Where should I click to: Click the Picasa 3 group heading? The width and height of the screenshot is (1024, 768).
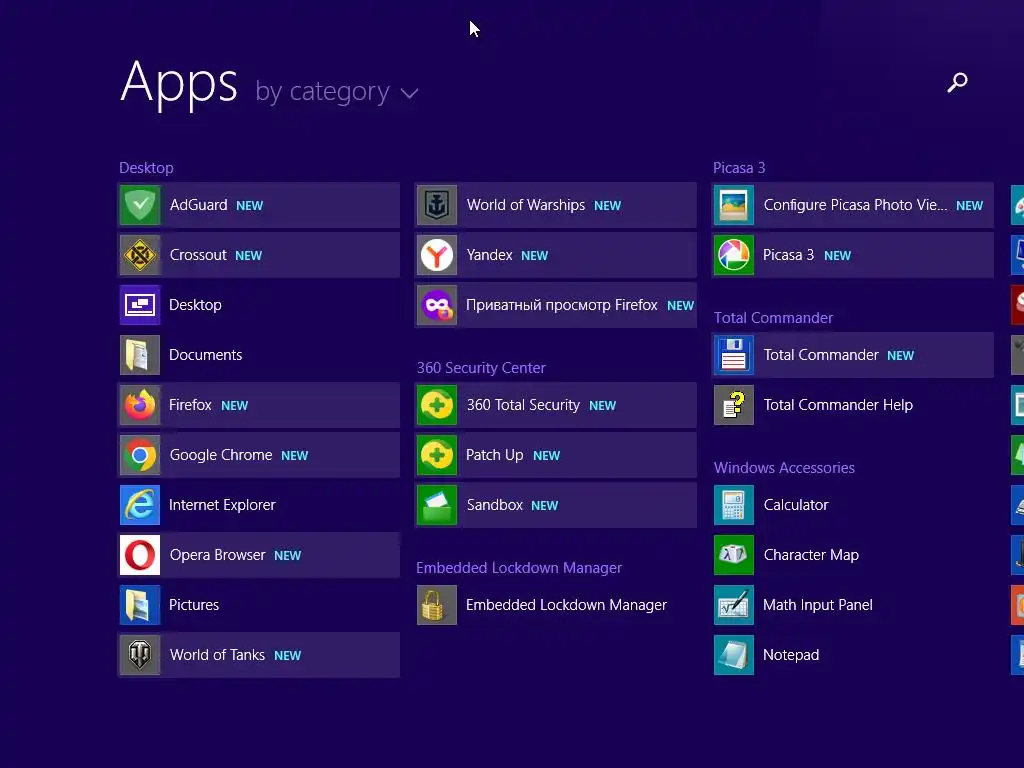[739, 168]
